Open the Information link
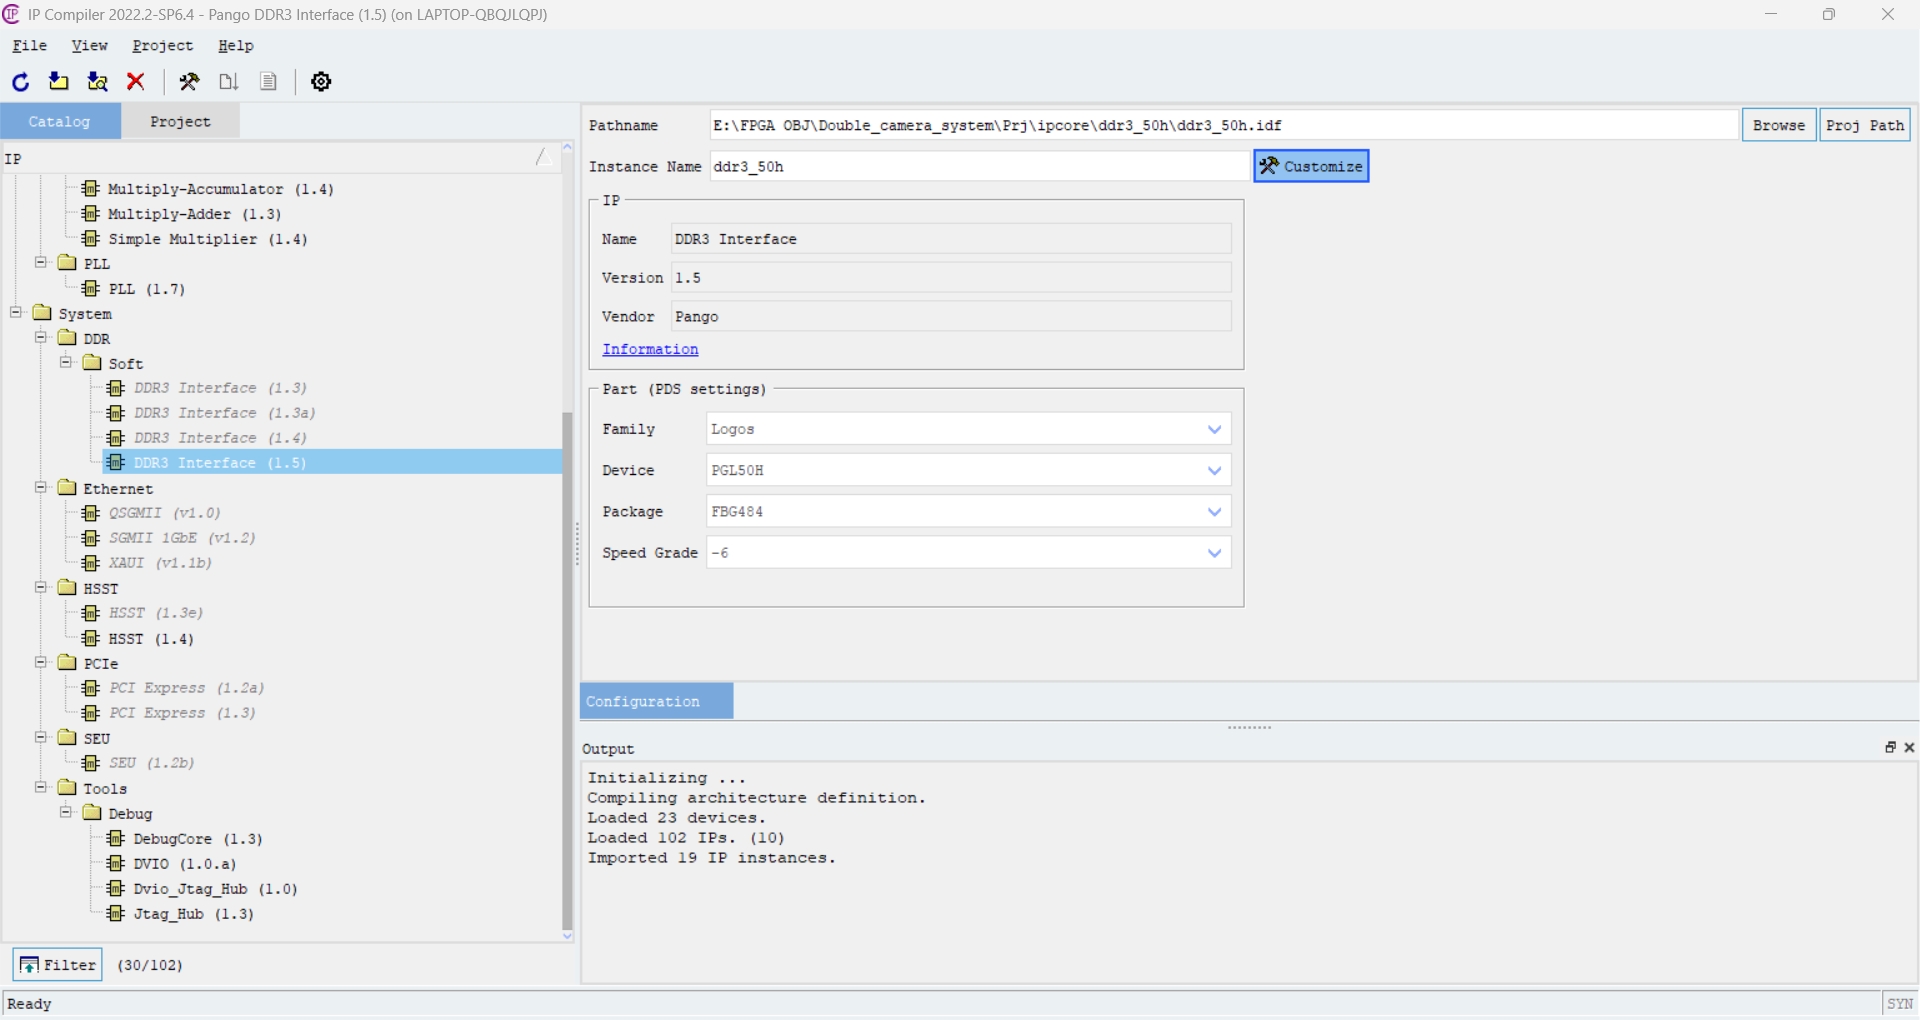 (x=650, y=349)
